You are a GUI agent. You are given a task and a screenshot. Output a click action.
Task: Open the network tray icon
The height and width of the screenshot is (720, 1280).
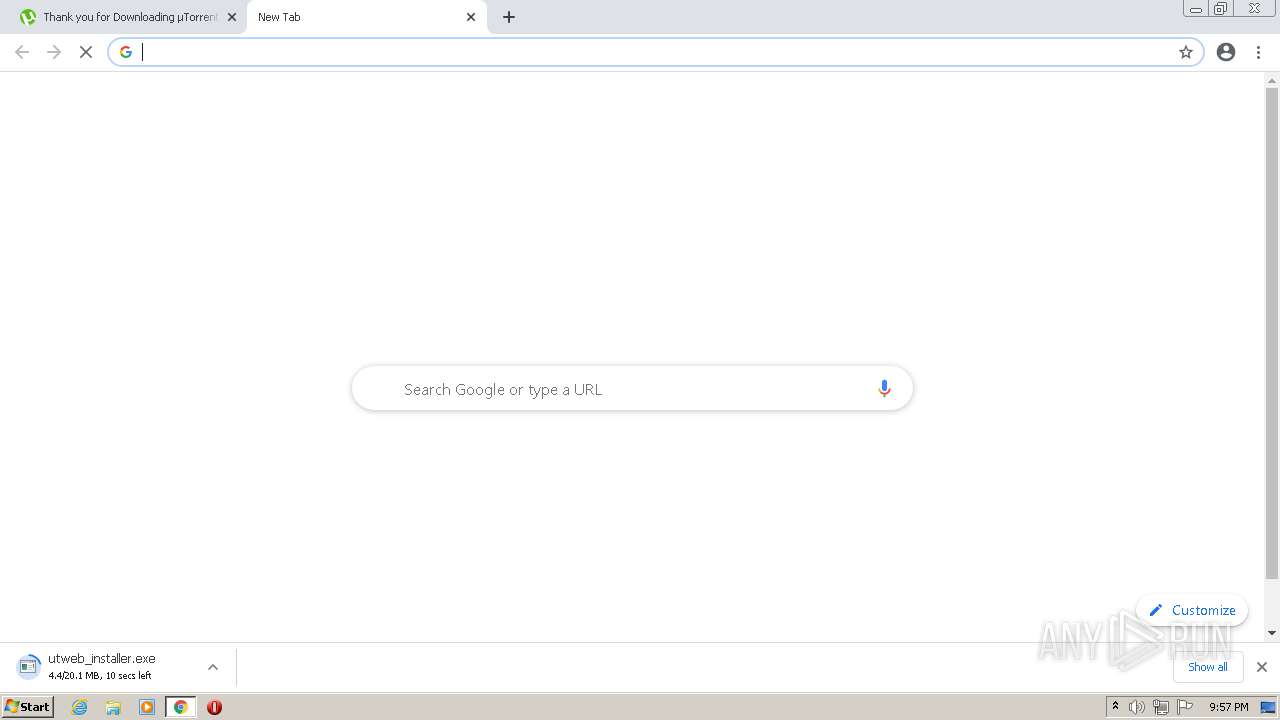pos(1161,707)
